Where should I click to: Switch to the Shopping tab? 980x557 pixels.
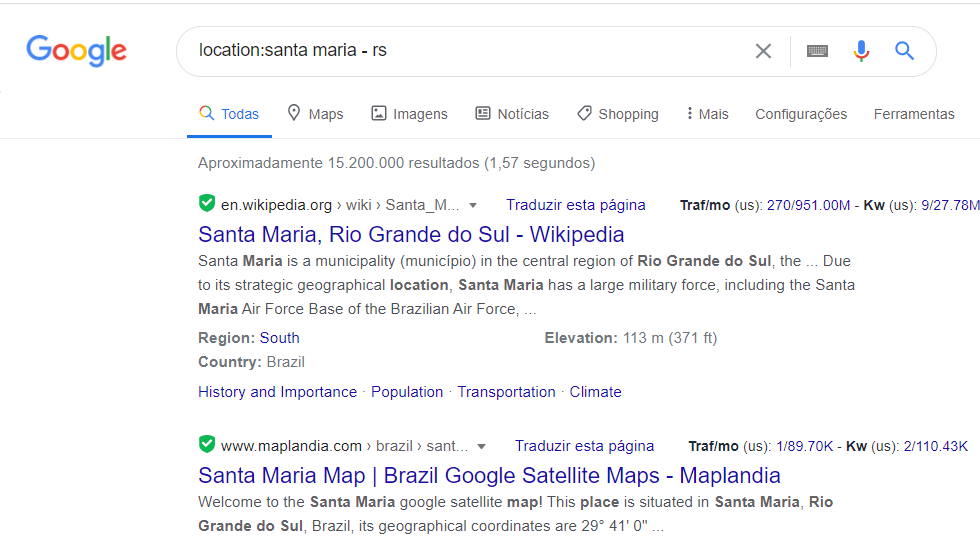(x=618, y=114)
